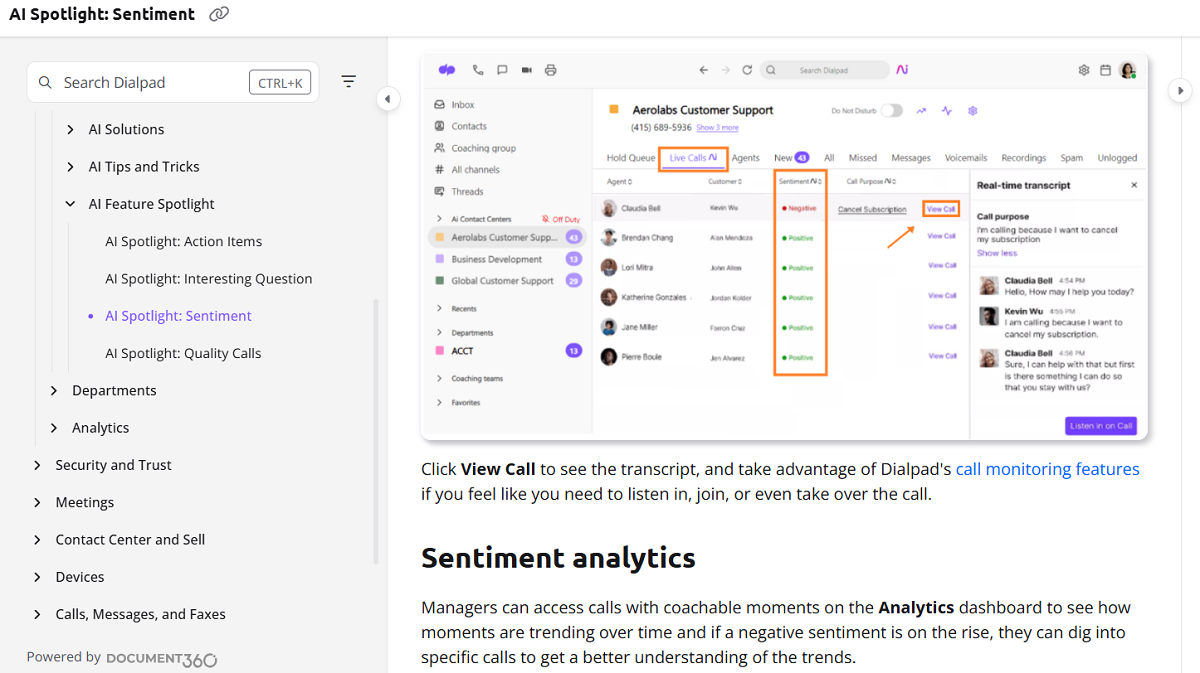Click the Cancel Subscription call purpose link
This screenshot has width=1200, height=673.
(872, 209)
